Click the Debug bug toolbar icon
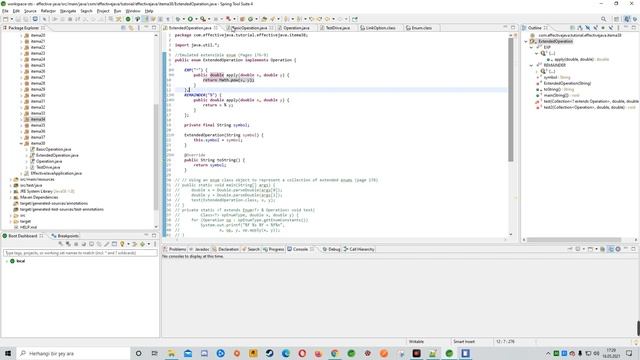 178,19
